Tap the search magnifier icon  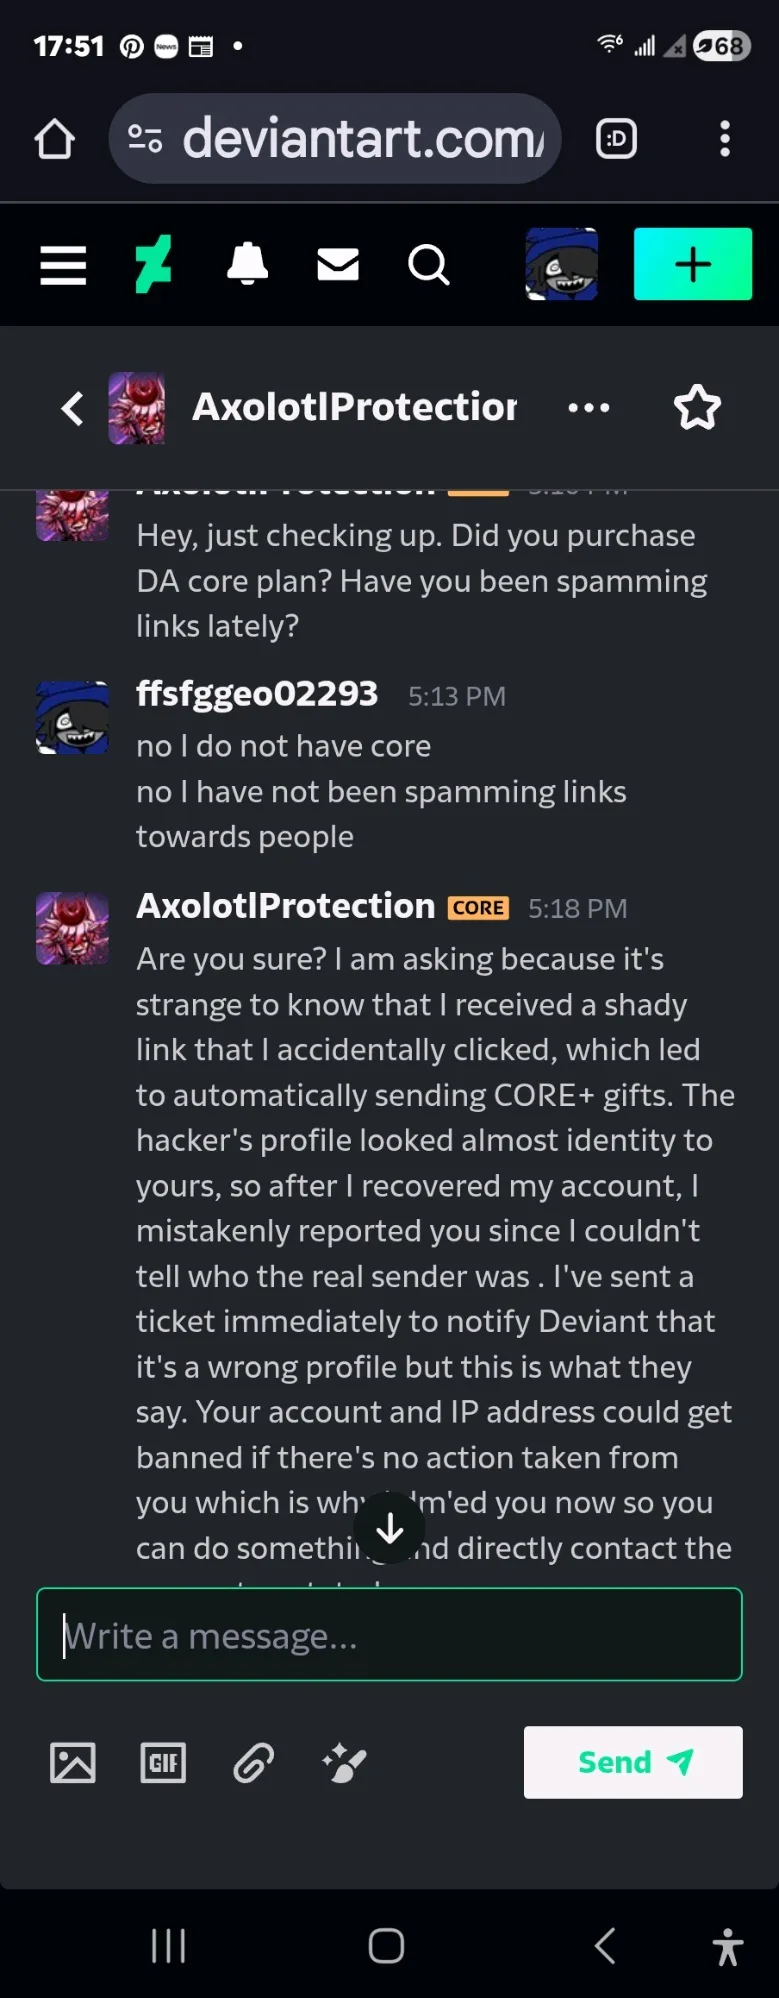428,265
